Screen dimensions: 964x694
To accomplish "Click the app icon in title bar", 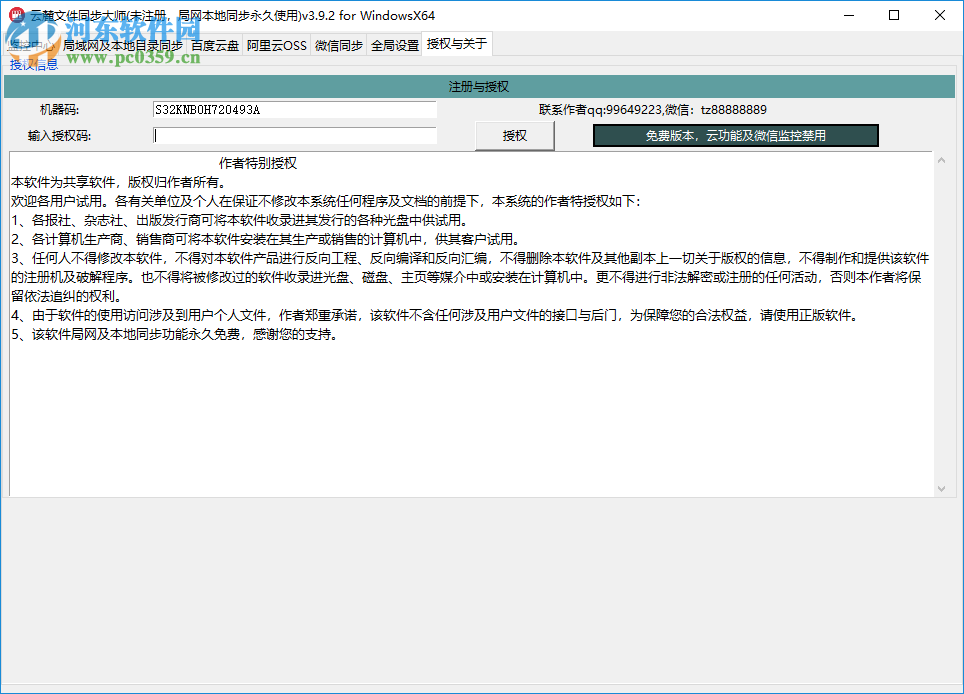I will pos(17,15).
